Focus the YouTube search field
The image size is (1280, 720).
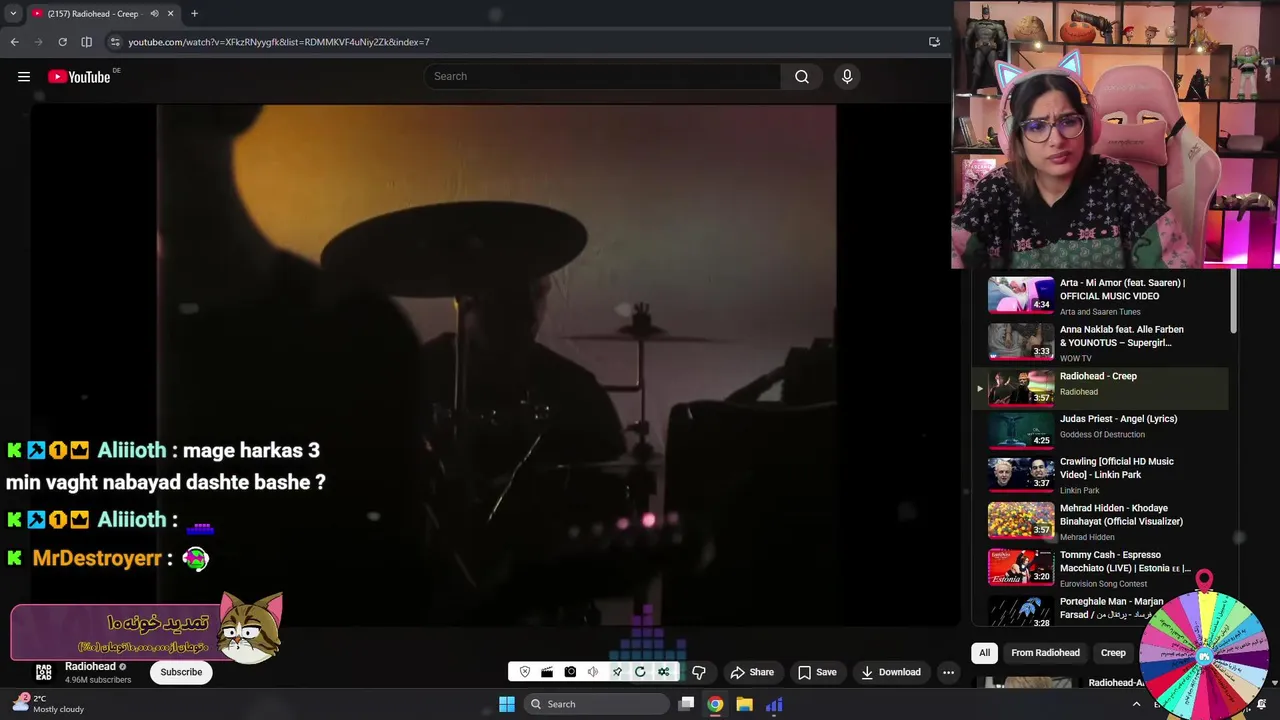(x=604, y=77)
